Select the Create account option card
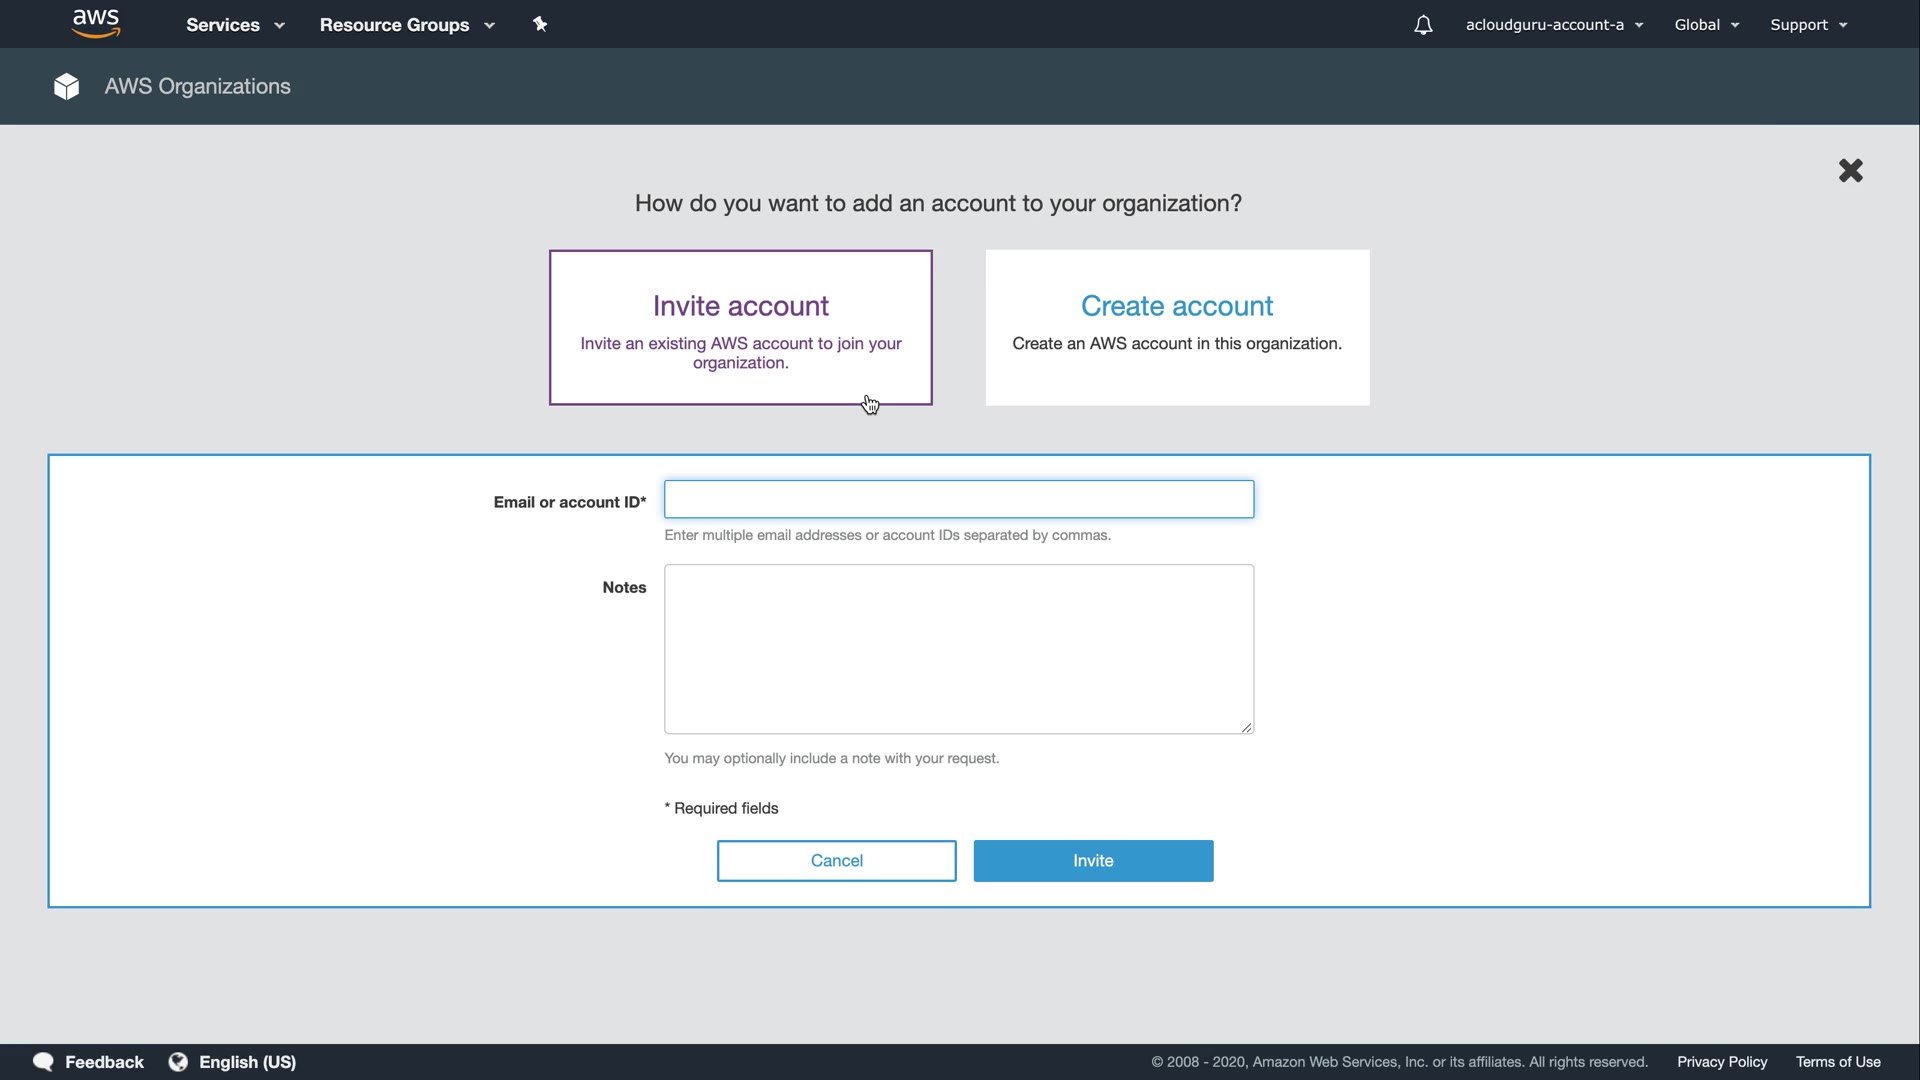This screenshot has width=1920, height=1080. coord(1177,328)
